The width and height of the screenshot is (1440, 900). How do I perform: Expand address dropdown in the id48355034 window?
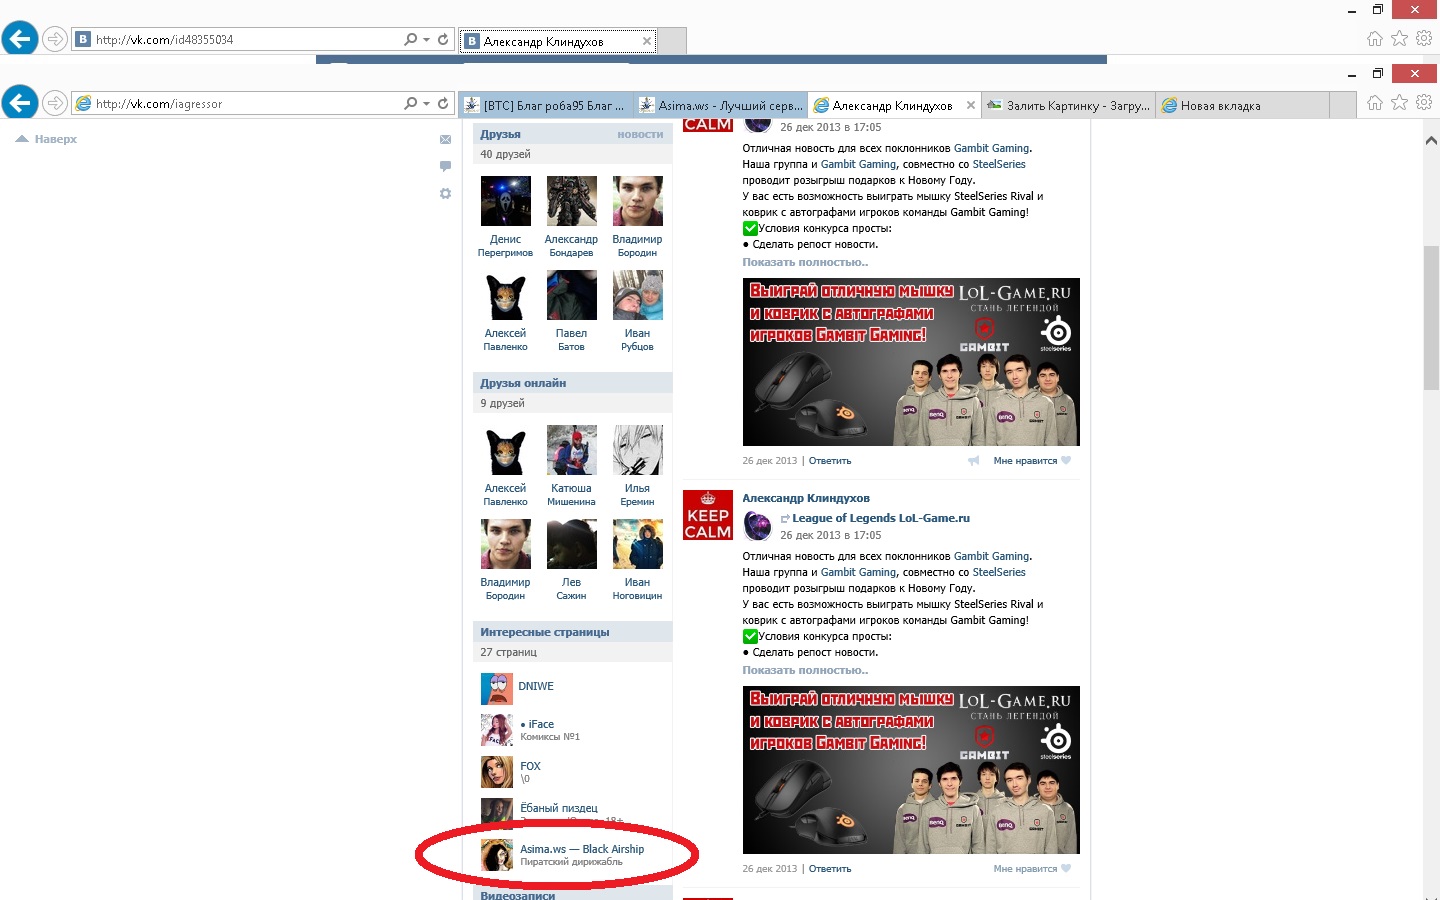pos(427,39)
